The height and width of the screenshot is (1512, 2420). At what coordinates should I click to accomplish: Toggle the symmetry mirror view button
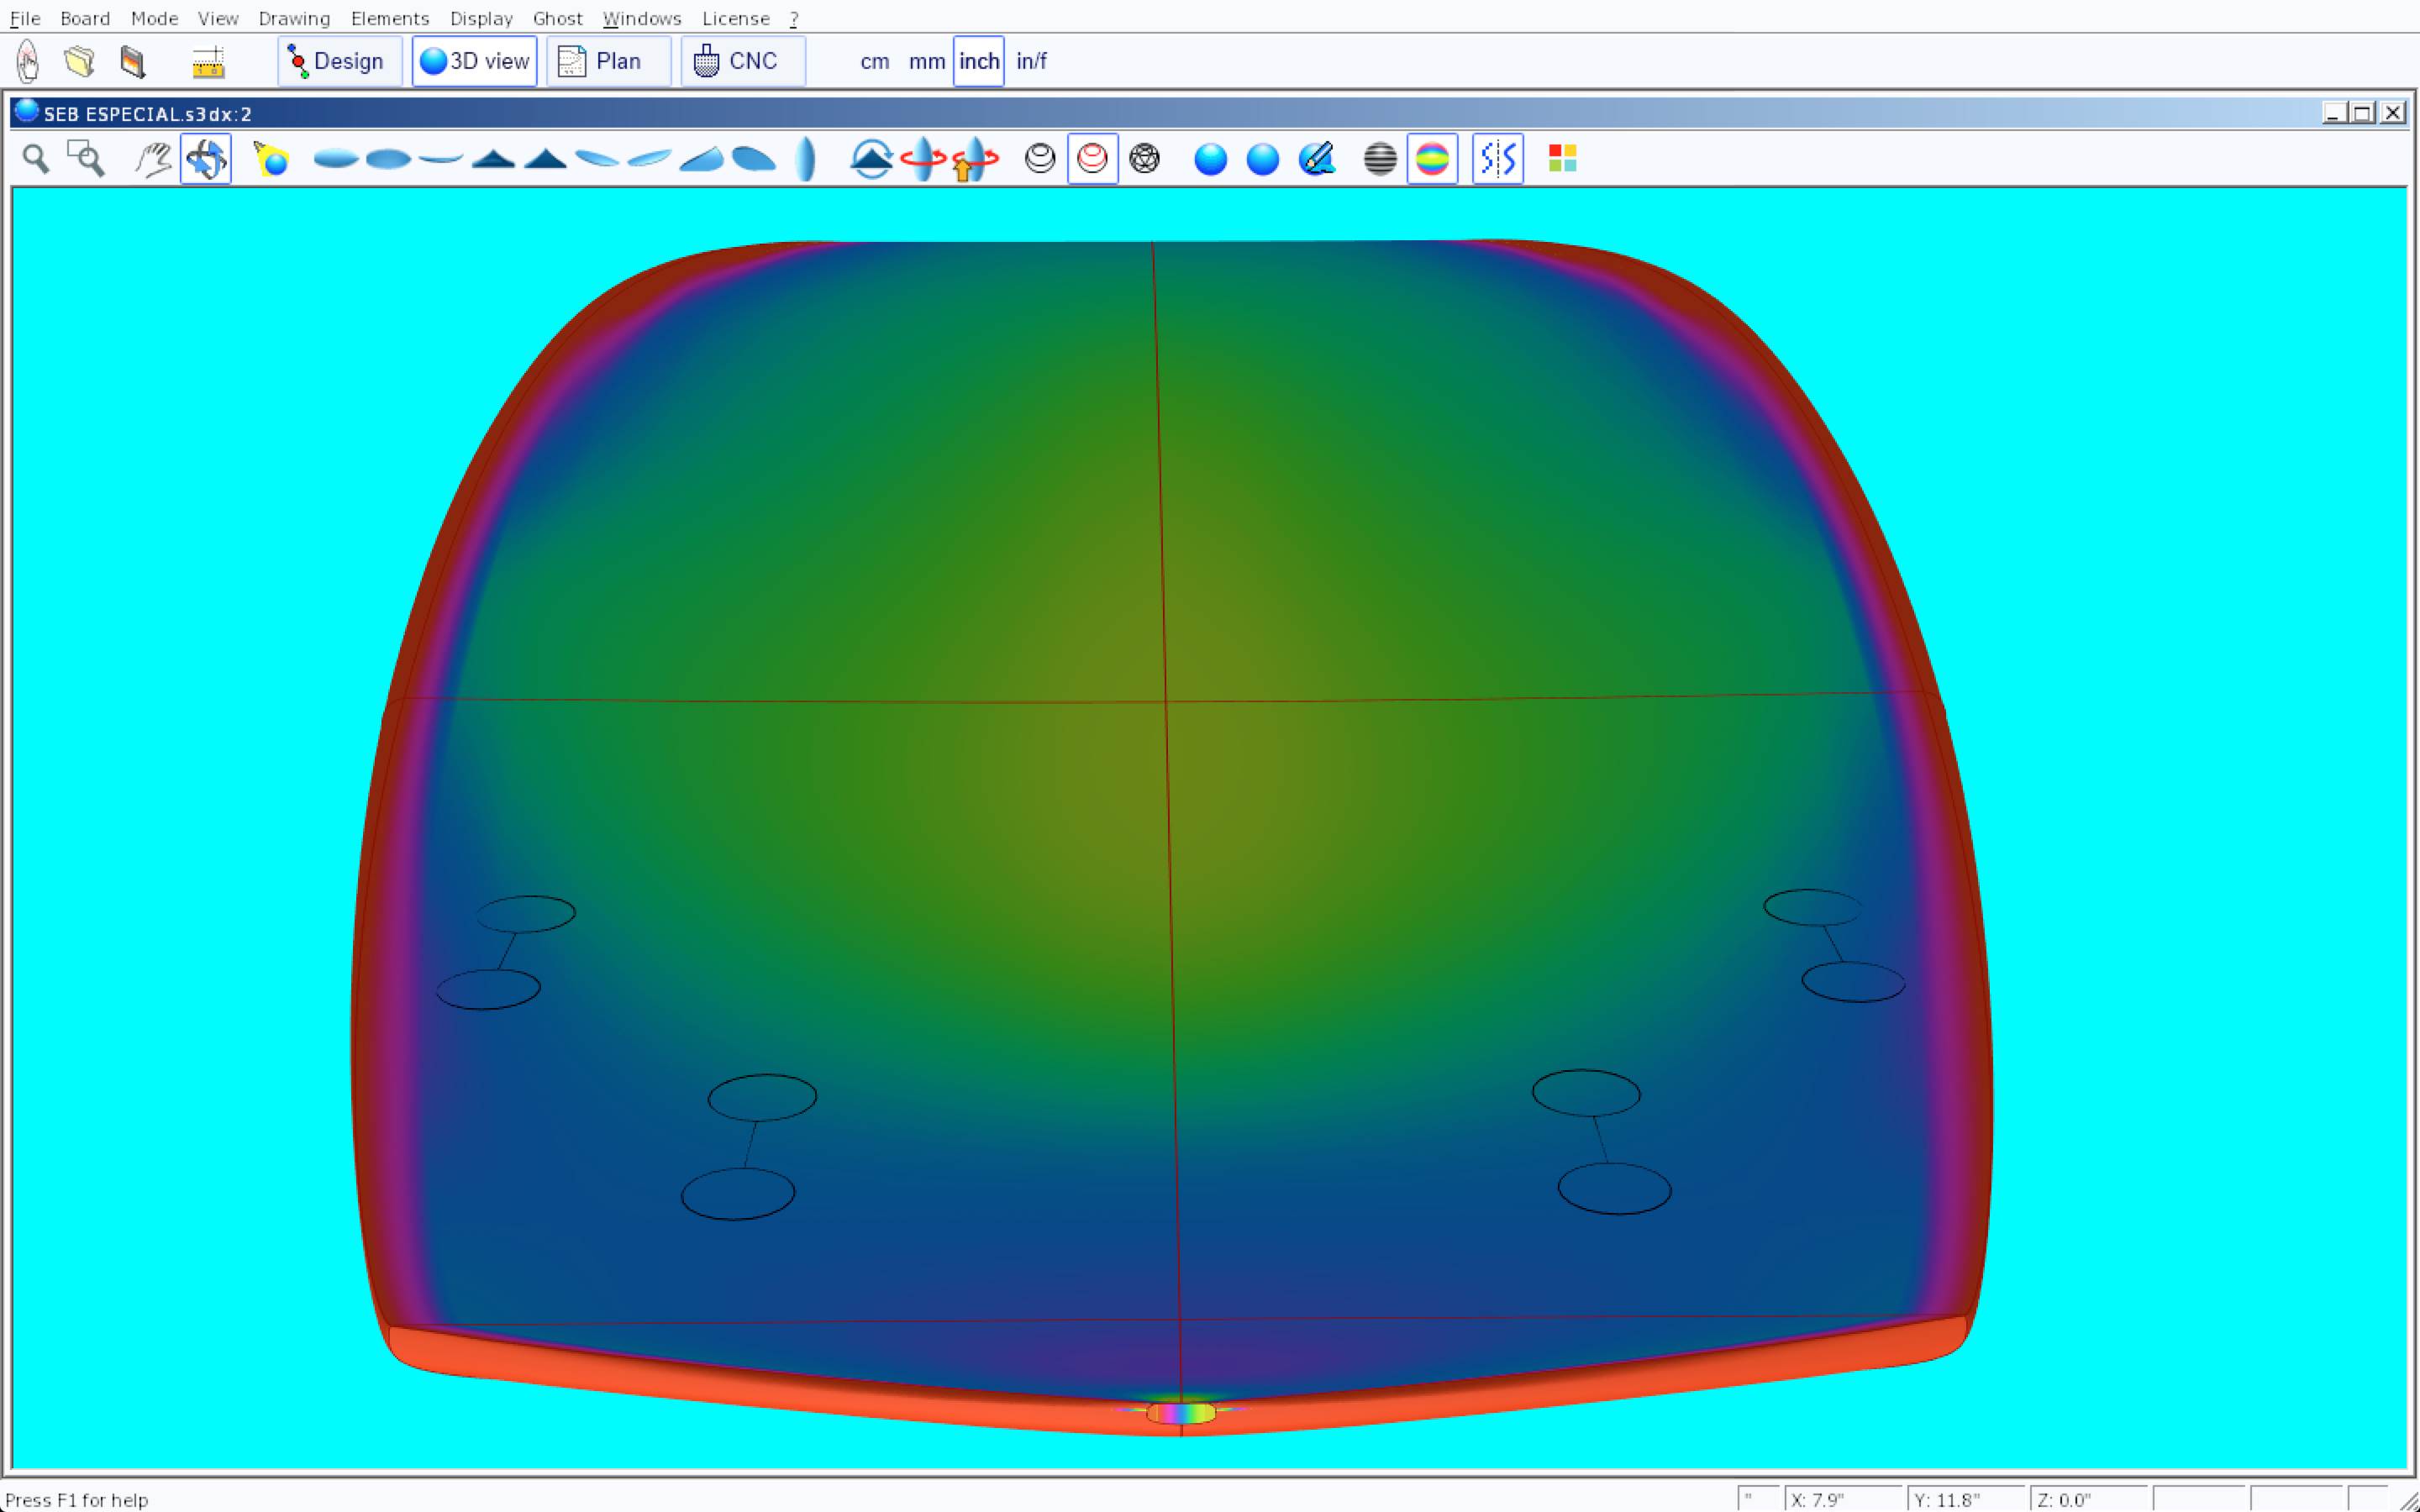[x=1497, y=159]
